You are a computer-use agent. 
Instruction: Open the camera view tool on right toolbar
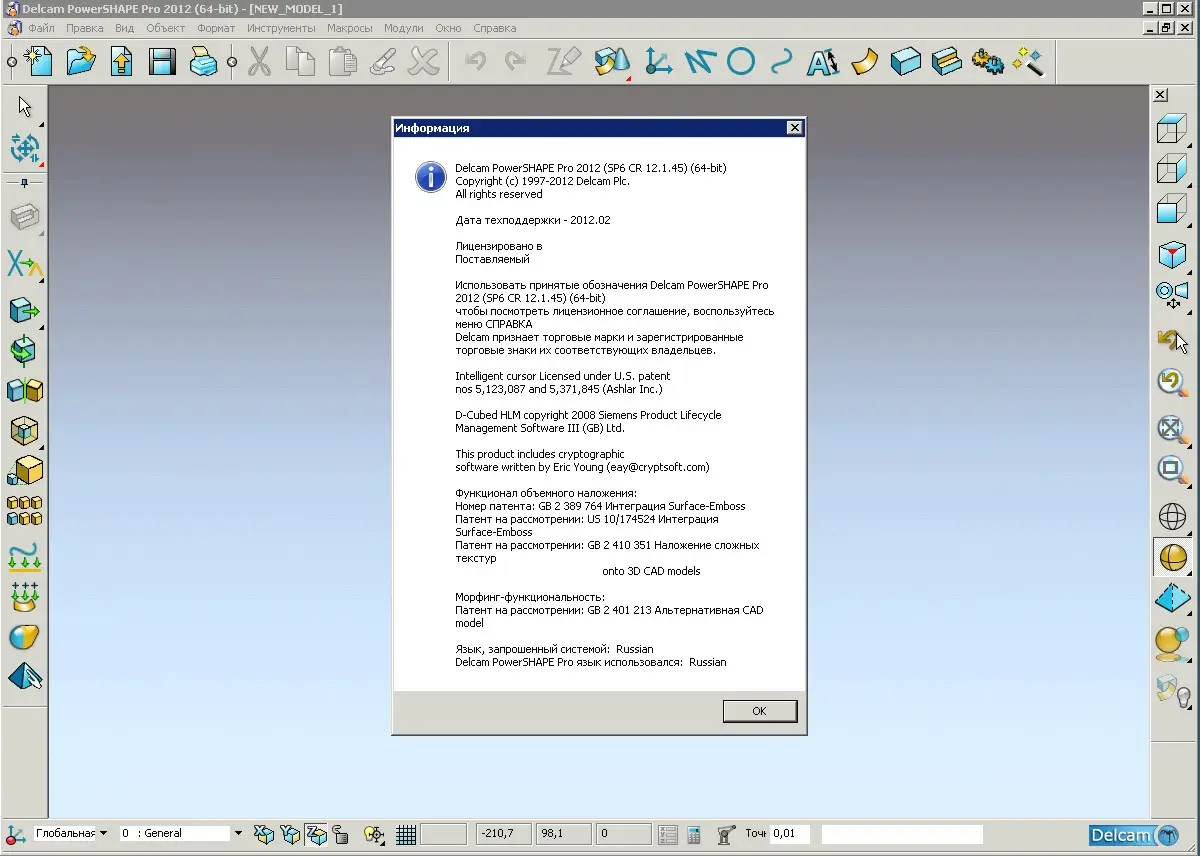[1171, 295]
